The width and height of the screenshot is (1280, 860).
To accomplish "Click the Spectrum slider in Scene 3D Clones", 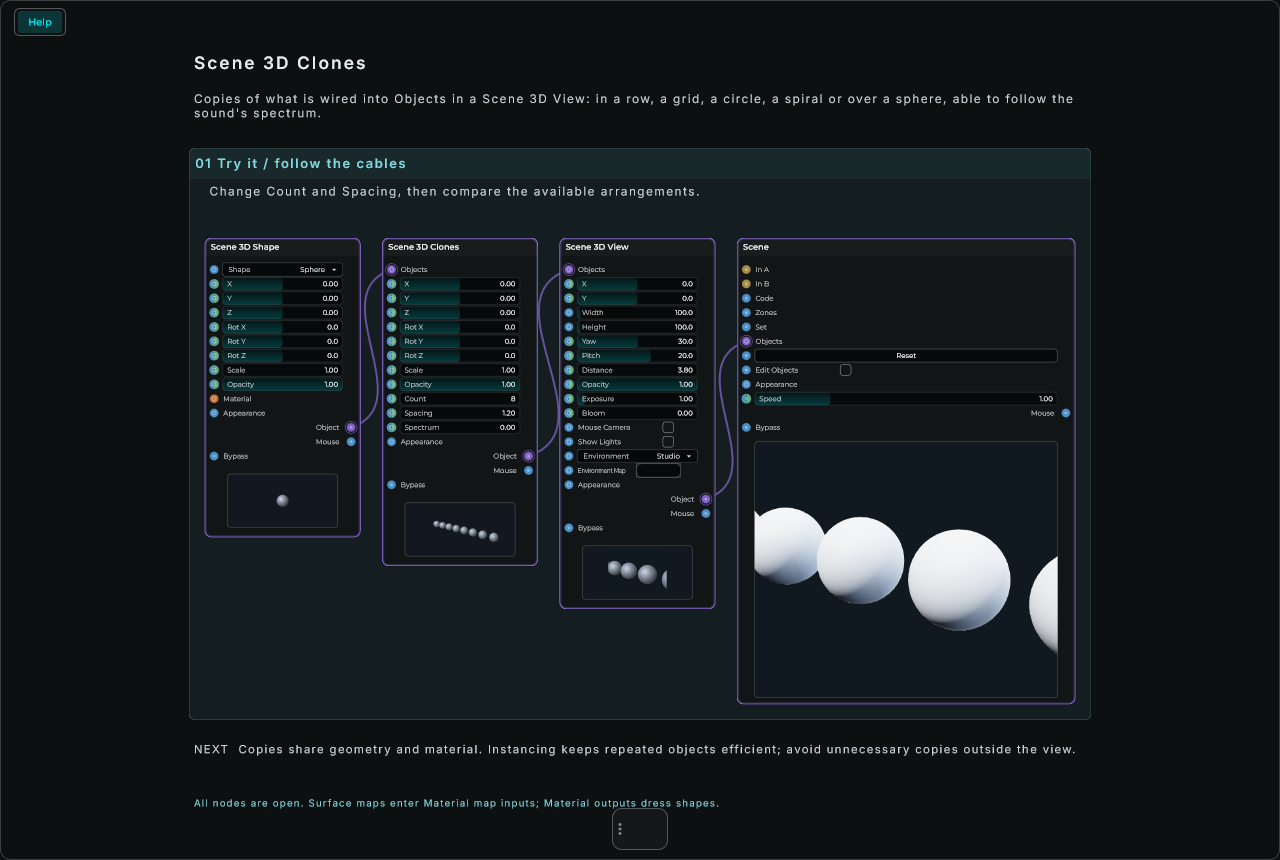I will (x=460, y=427).
